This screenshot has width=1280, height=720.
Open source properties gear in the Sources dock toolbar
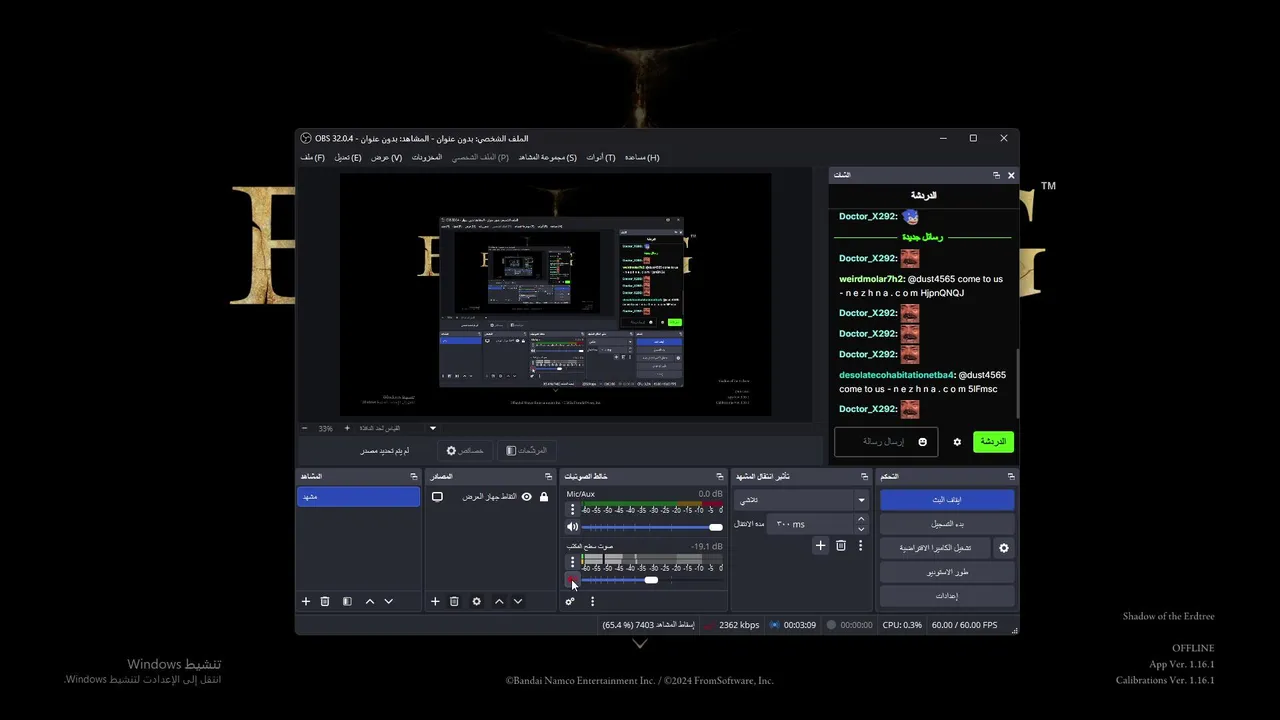pyautogui.click(x=476, y=601)
